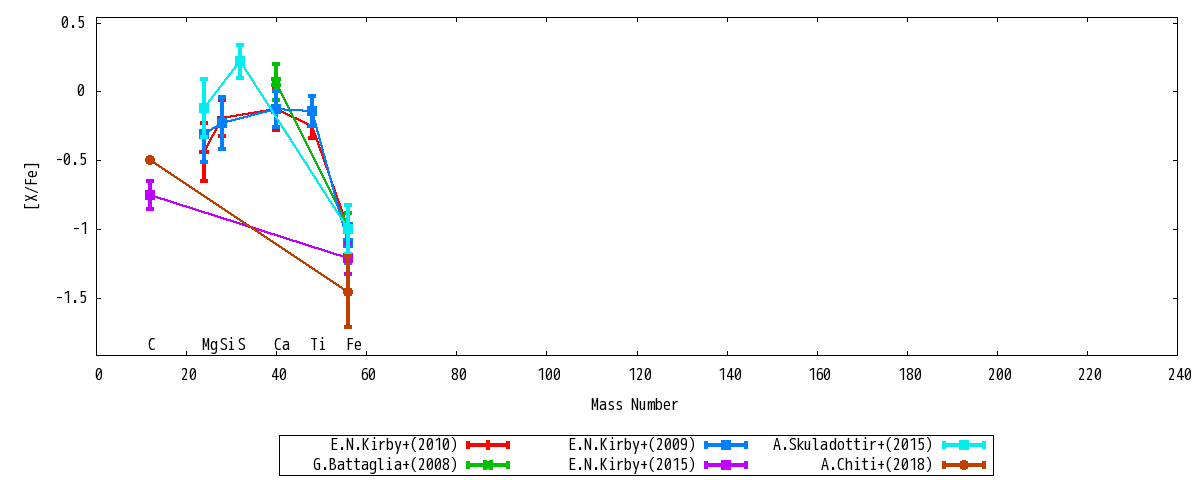
Task: Select the E.N.Kirby+(2010) legend label
Action: tap(394, 445)
